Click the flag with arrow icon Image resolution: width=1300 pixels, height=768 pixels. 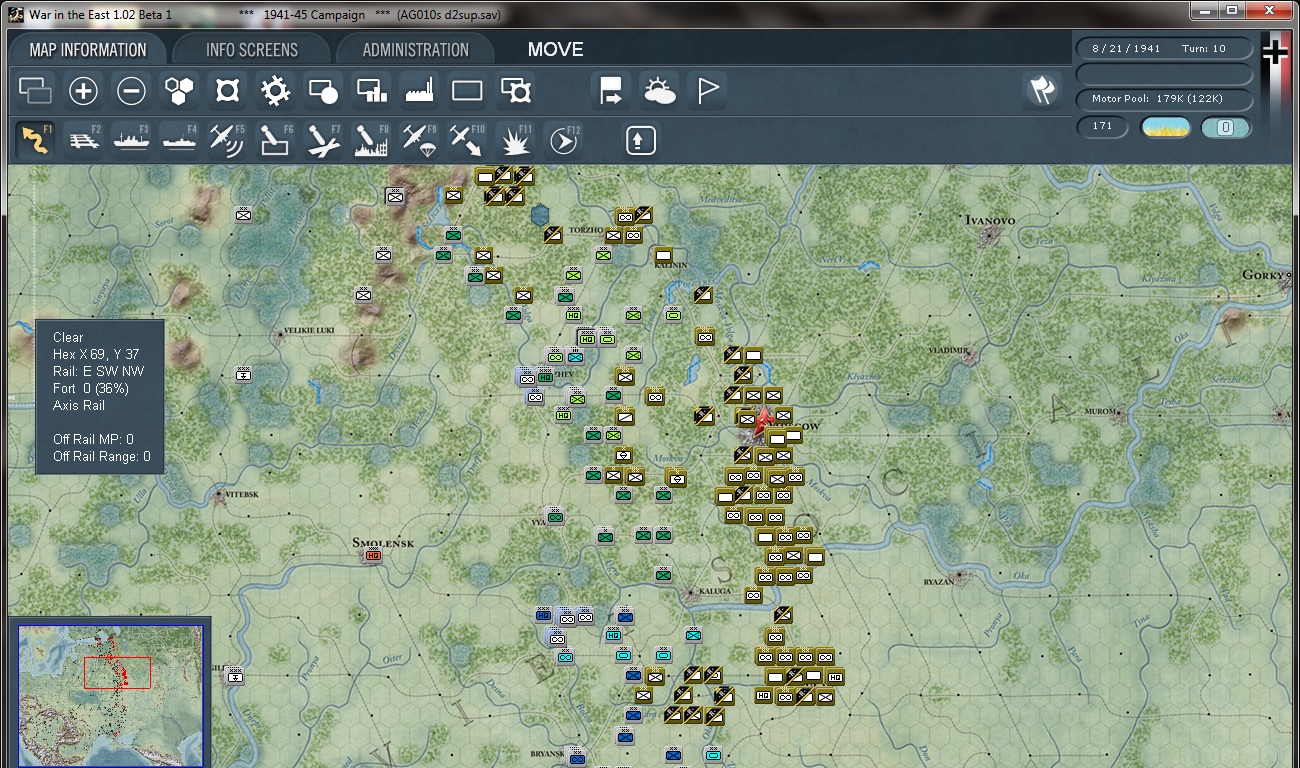[x=610, y=91]
